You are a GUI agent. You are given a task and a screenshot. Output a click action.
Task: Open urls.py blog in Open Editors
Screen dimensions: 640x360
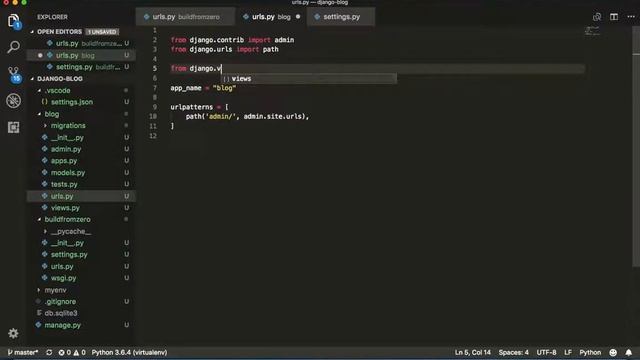82,55
